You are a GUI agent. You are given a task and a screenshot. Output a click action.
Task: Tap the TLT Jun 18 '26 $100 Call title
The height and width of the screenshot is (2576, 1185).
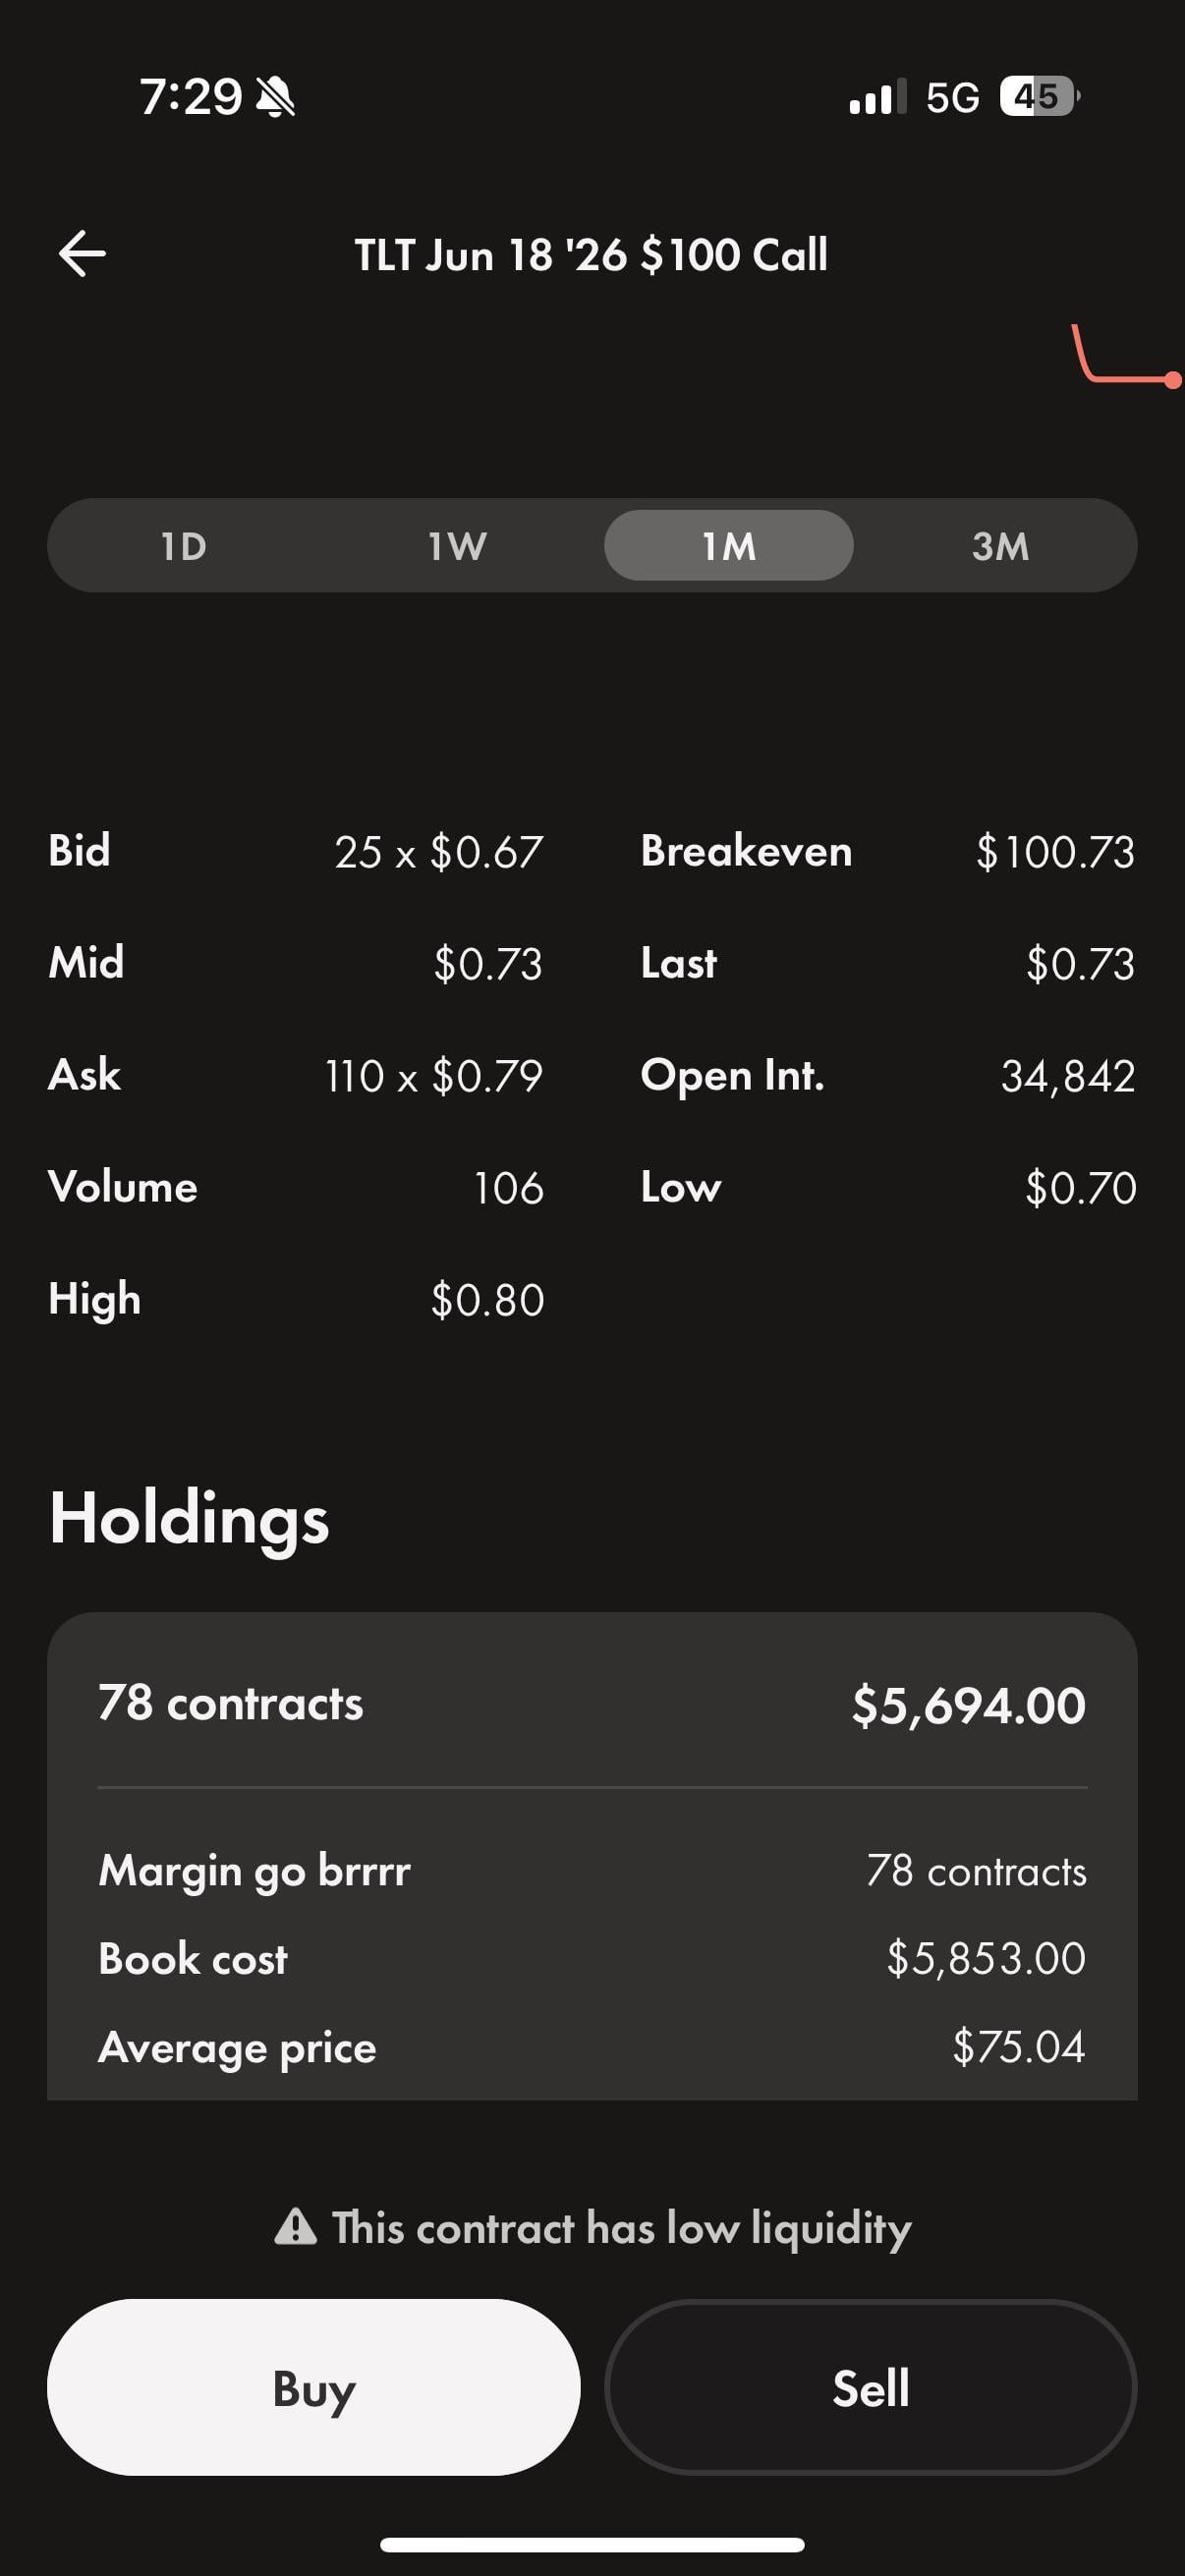click(591, 255)
